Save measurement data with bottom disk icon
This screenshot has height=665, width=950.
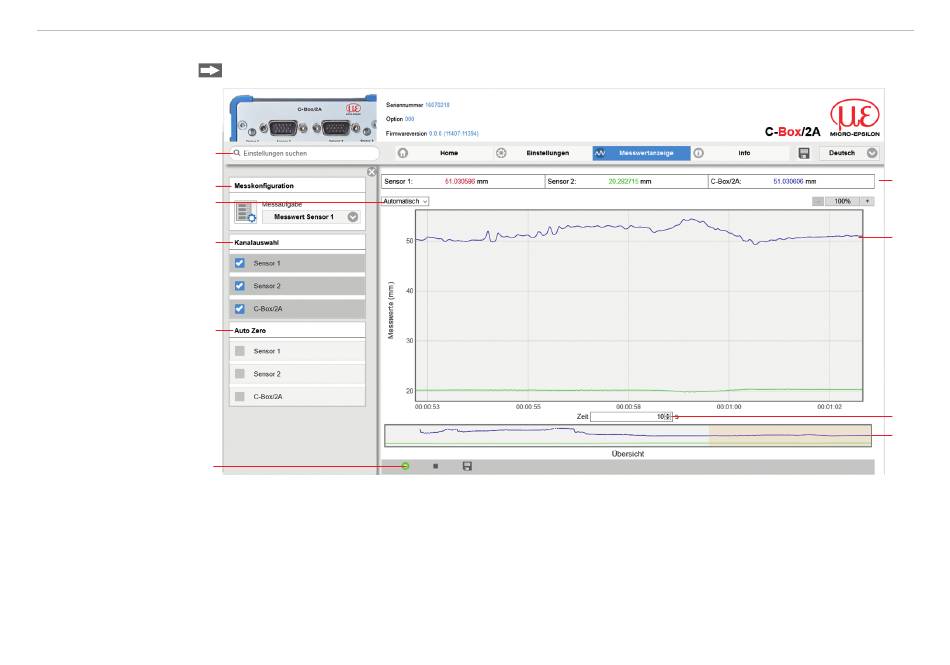pyautogui.click(x=467, y=466)
